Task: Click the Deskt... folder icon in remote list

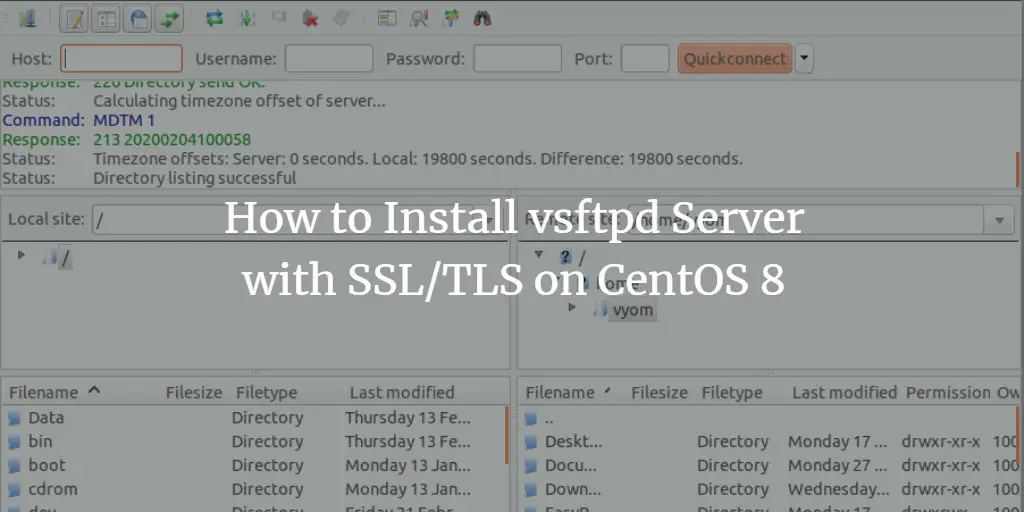Action: (532, 442)
